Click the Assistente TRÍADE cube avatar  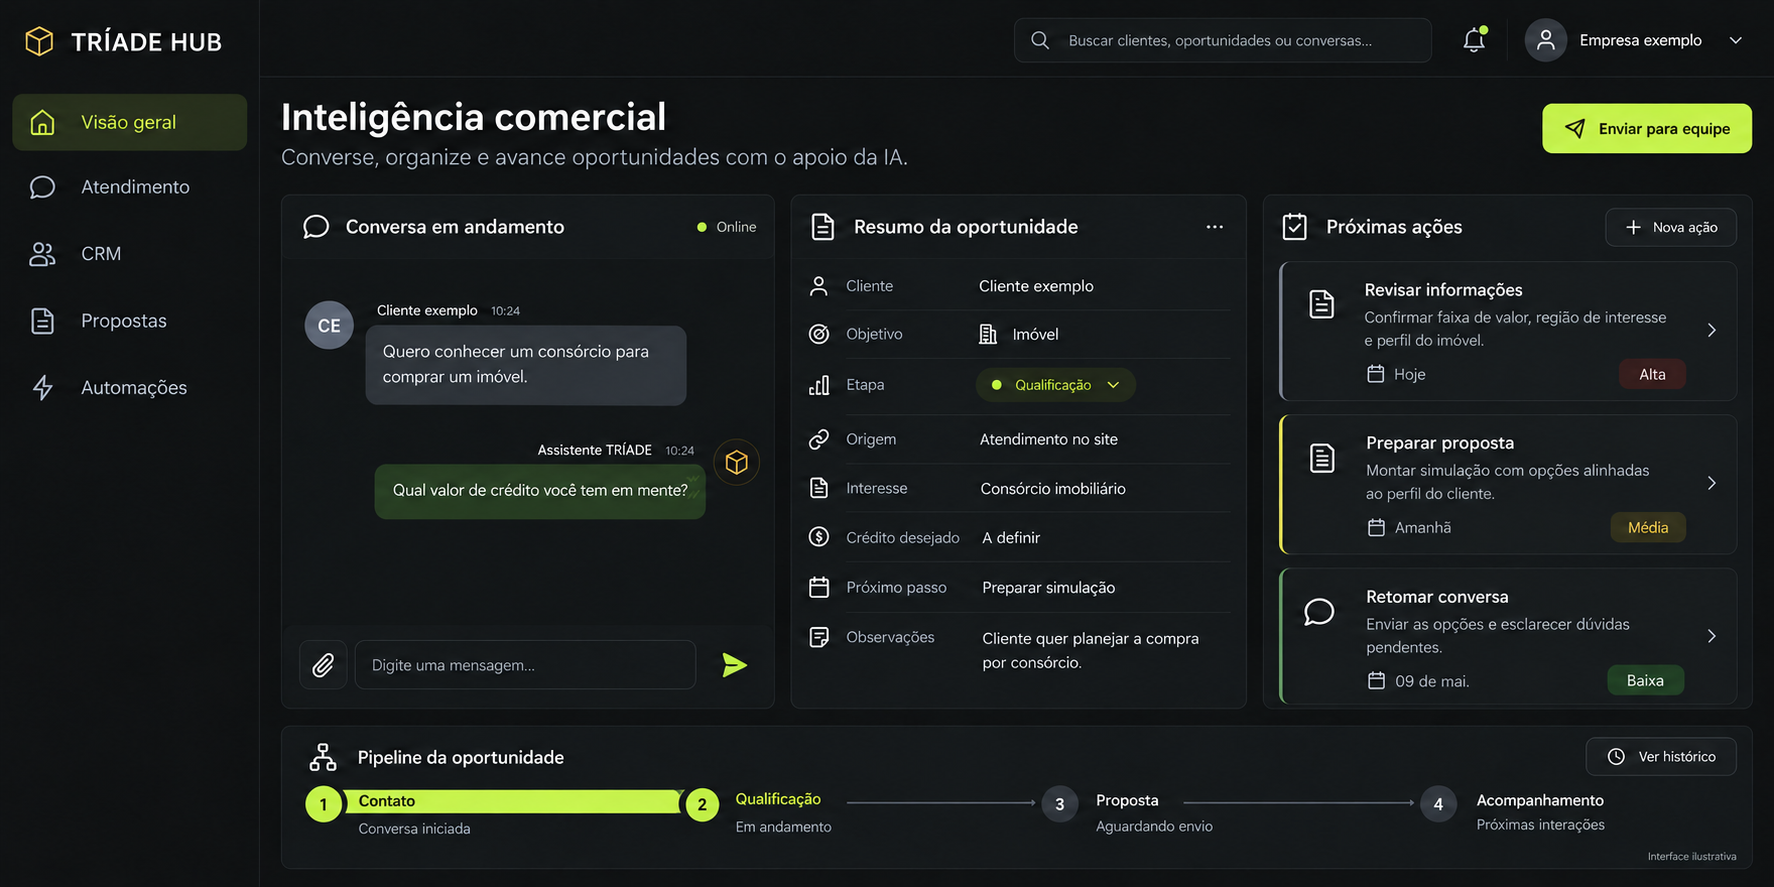tap(737, 462)
